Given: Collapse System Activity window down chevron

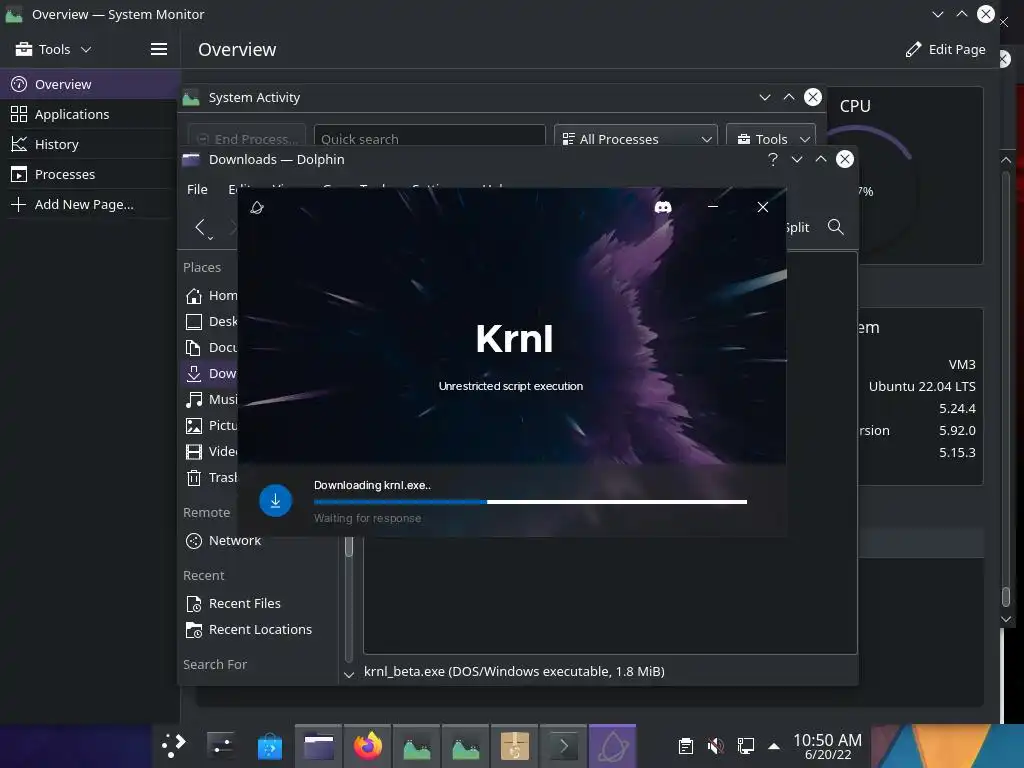Looking at the screenshot, I should point(765,97).
